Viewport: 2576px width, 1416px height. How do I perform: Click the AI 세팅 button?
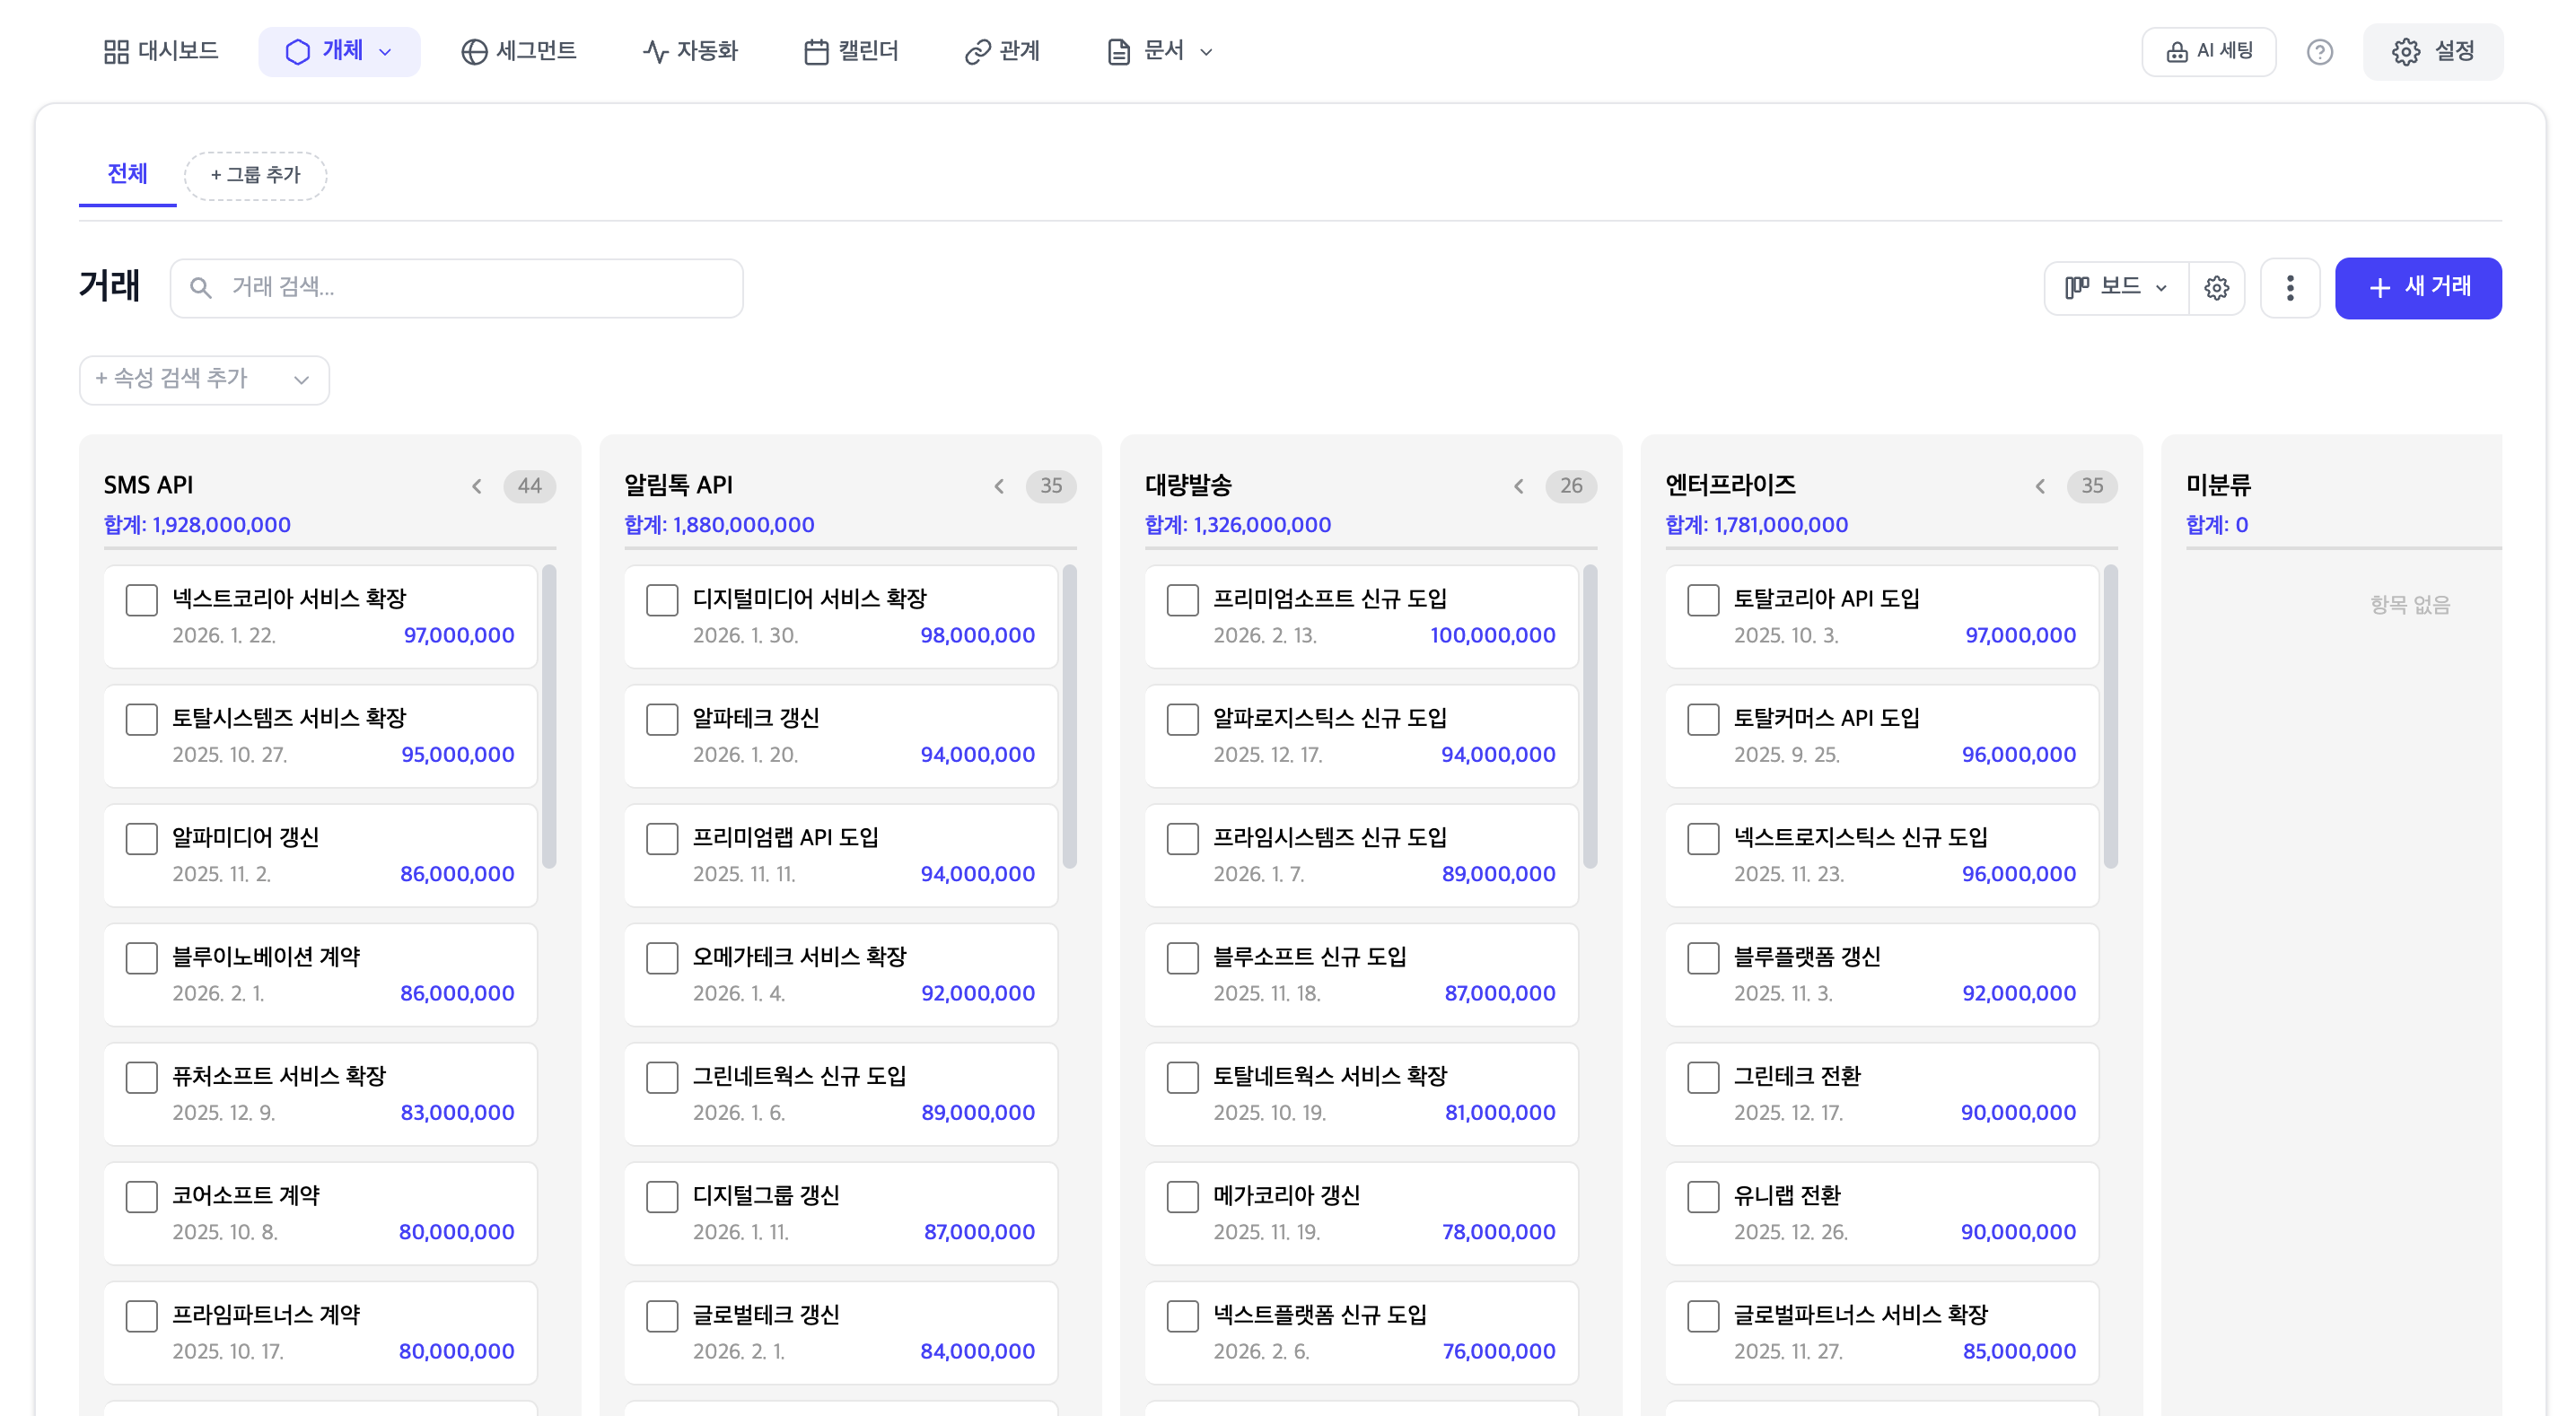click(2209, 51)
